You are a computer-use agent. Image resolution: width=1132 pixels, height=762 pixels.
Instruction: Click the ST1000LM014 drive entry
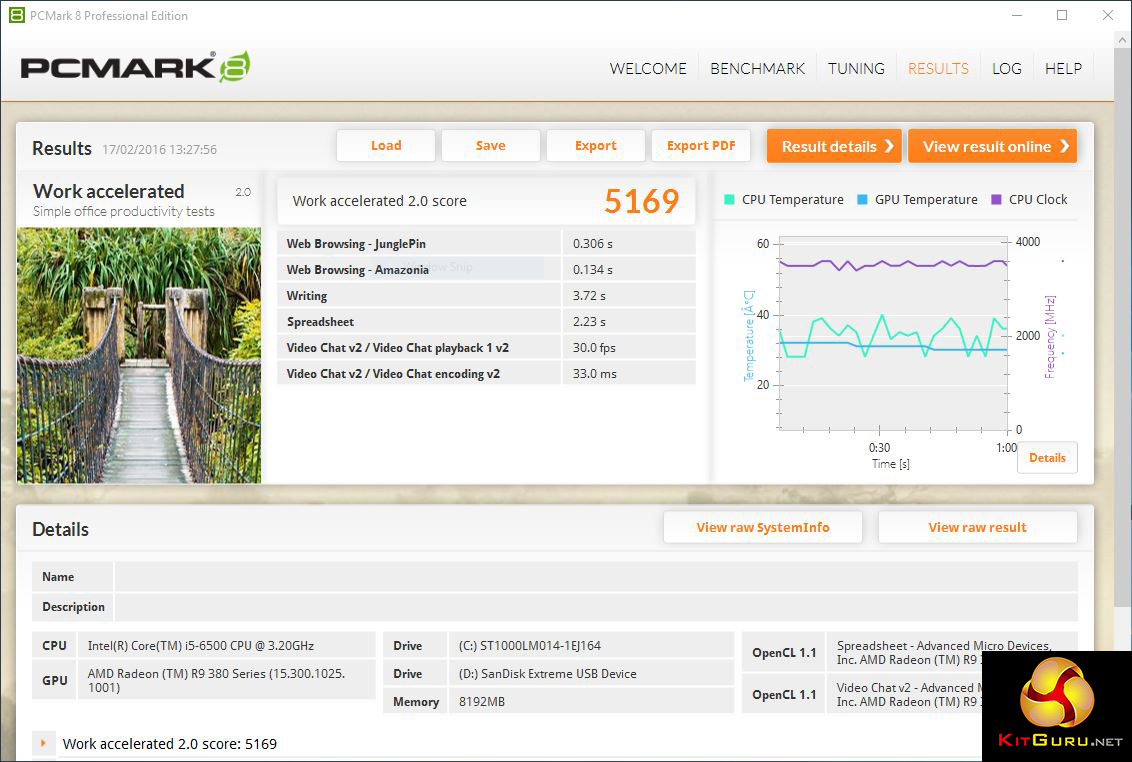point(529,646)
